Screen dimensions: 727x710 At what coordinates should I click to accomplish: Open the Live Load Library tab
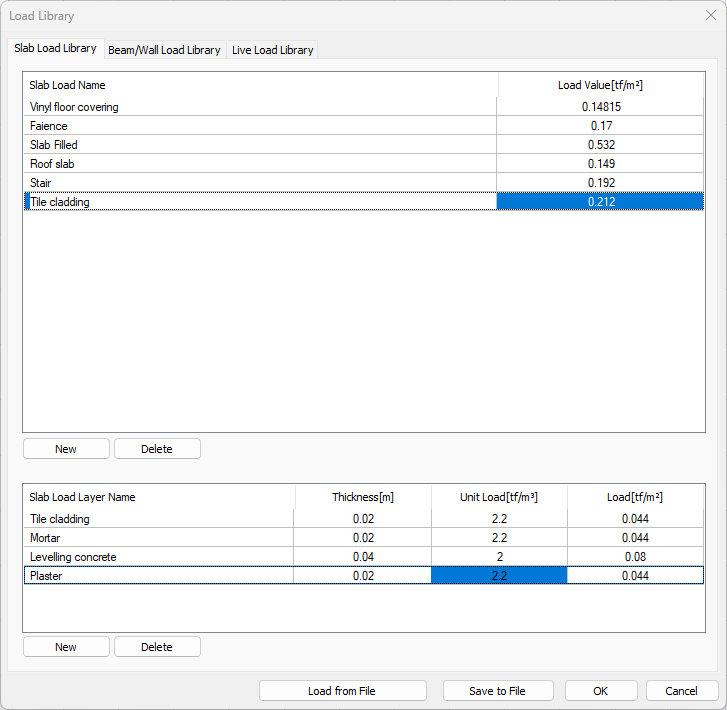coord(272,50)
